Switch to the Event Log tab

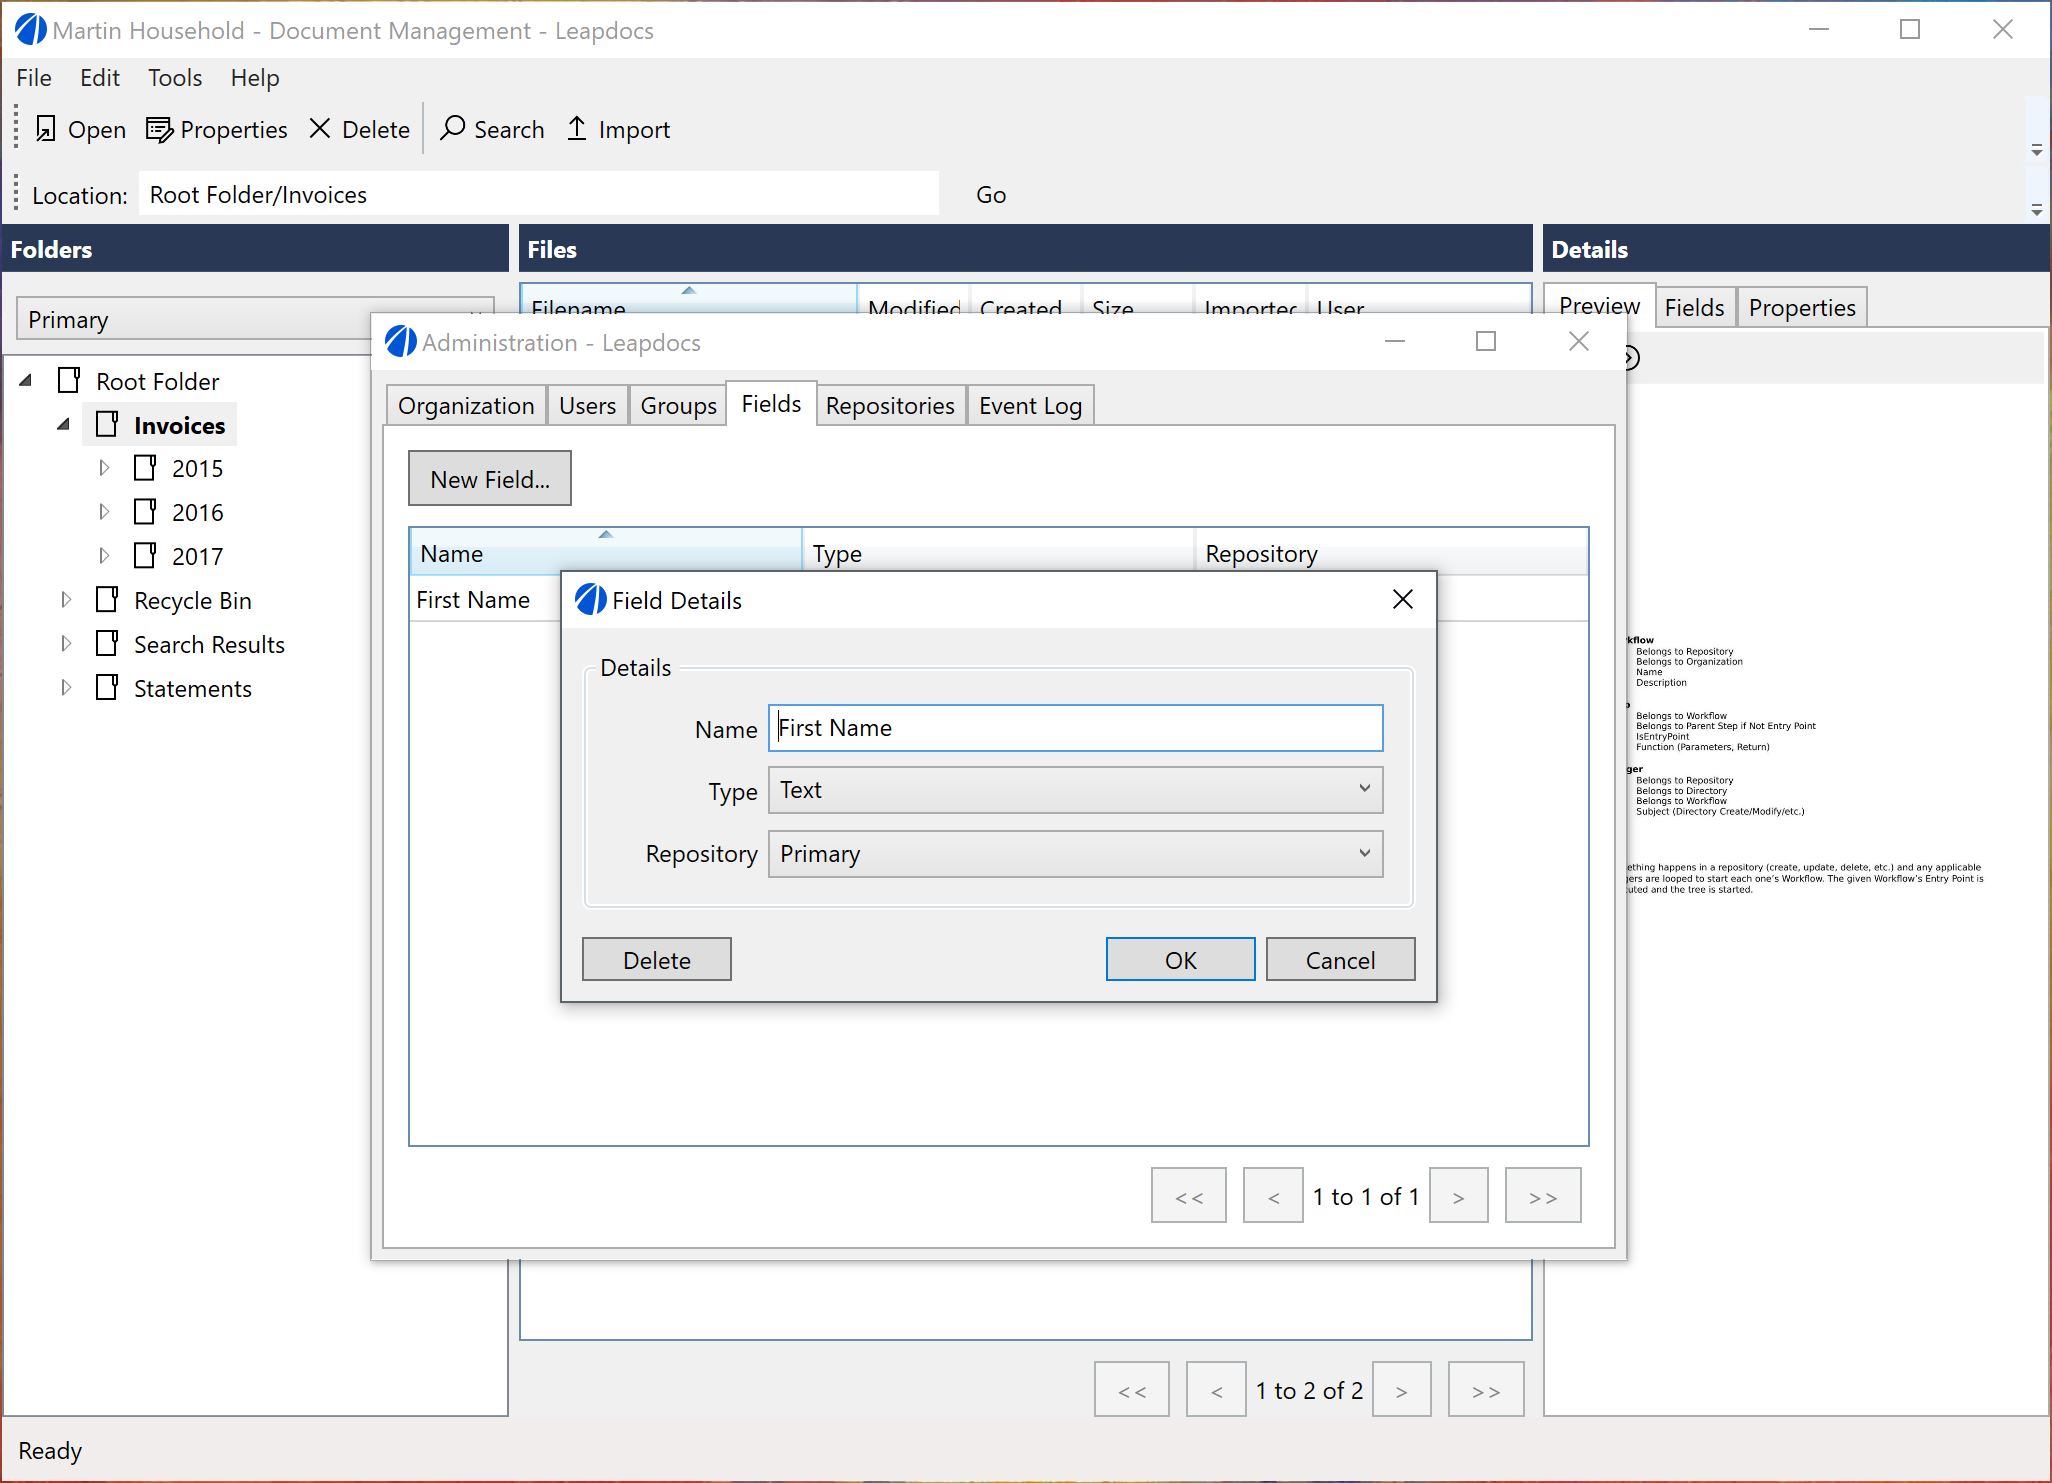(1032, 403)
